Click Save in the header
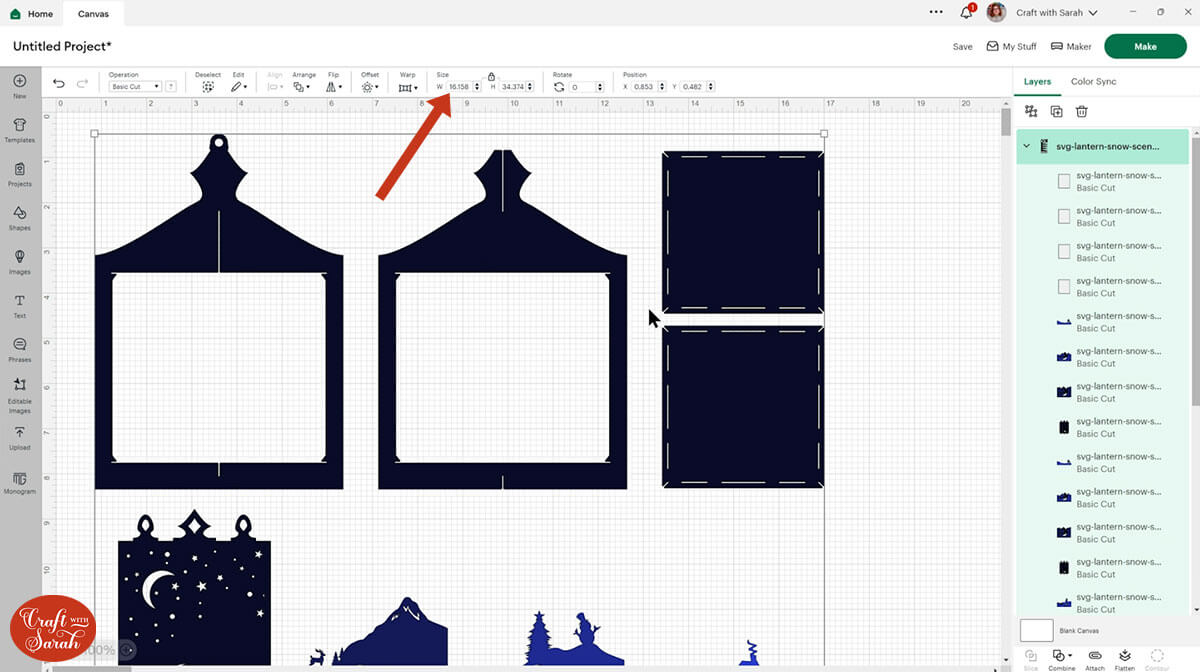The image size is (1200, 672). pyautogui.click(x=962, y=46)
